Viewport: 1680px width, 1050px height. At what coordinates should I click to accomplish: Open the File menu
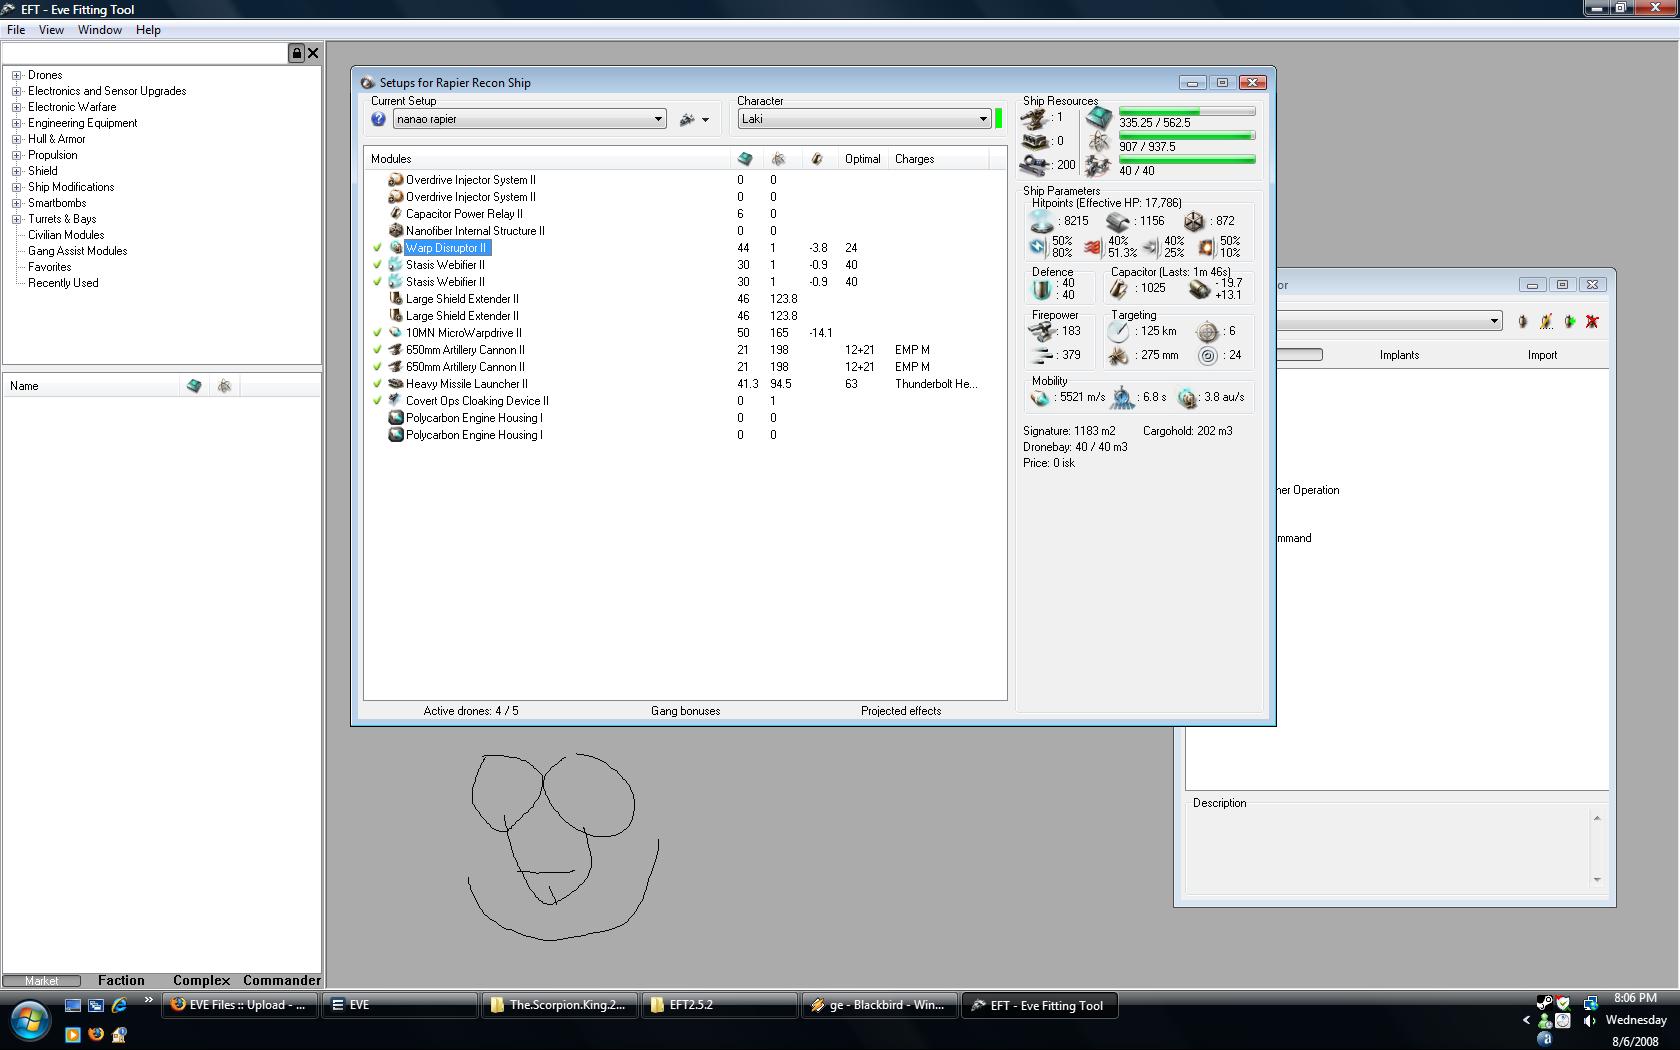(16, 30)
